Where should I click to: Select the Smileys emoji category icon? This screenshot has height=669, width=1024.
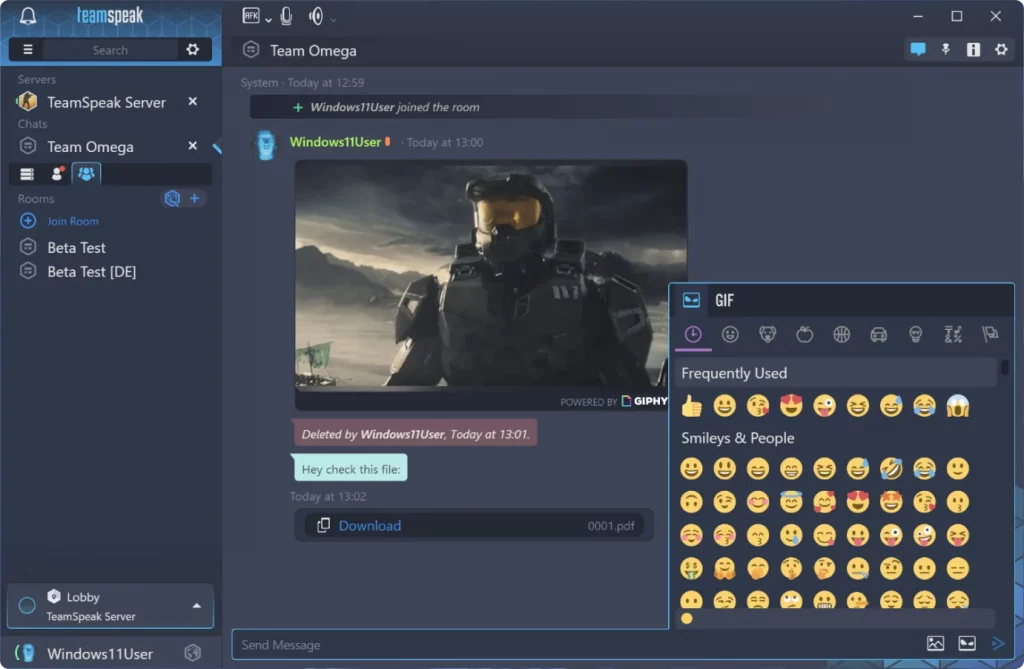pos(730,334)
